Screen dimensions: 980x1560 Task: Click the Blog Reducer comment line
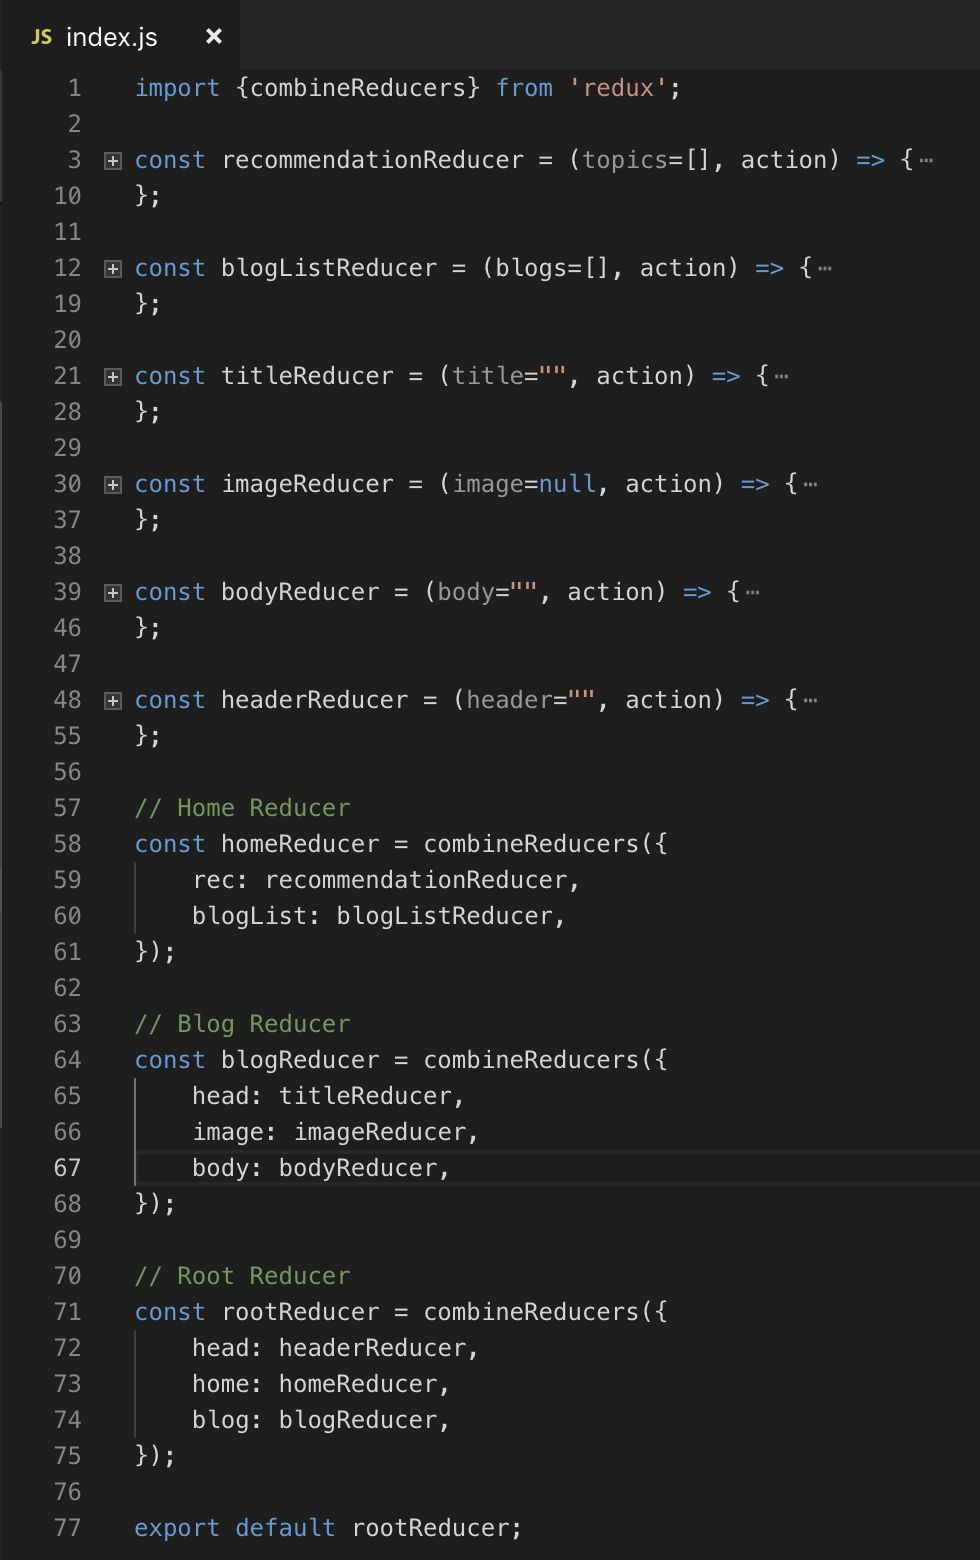(243, 1024)
